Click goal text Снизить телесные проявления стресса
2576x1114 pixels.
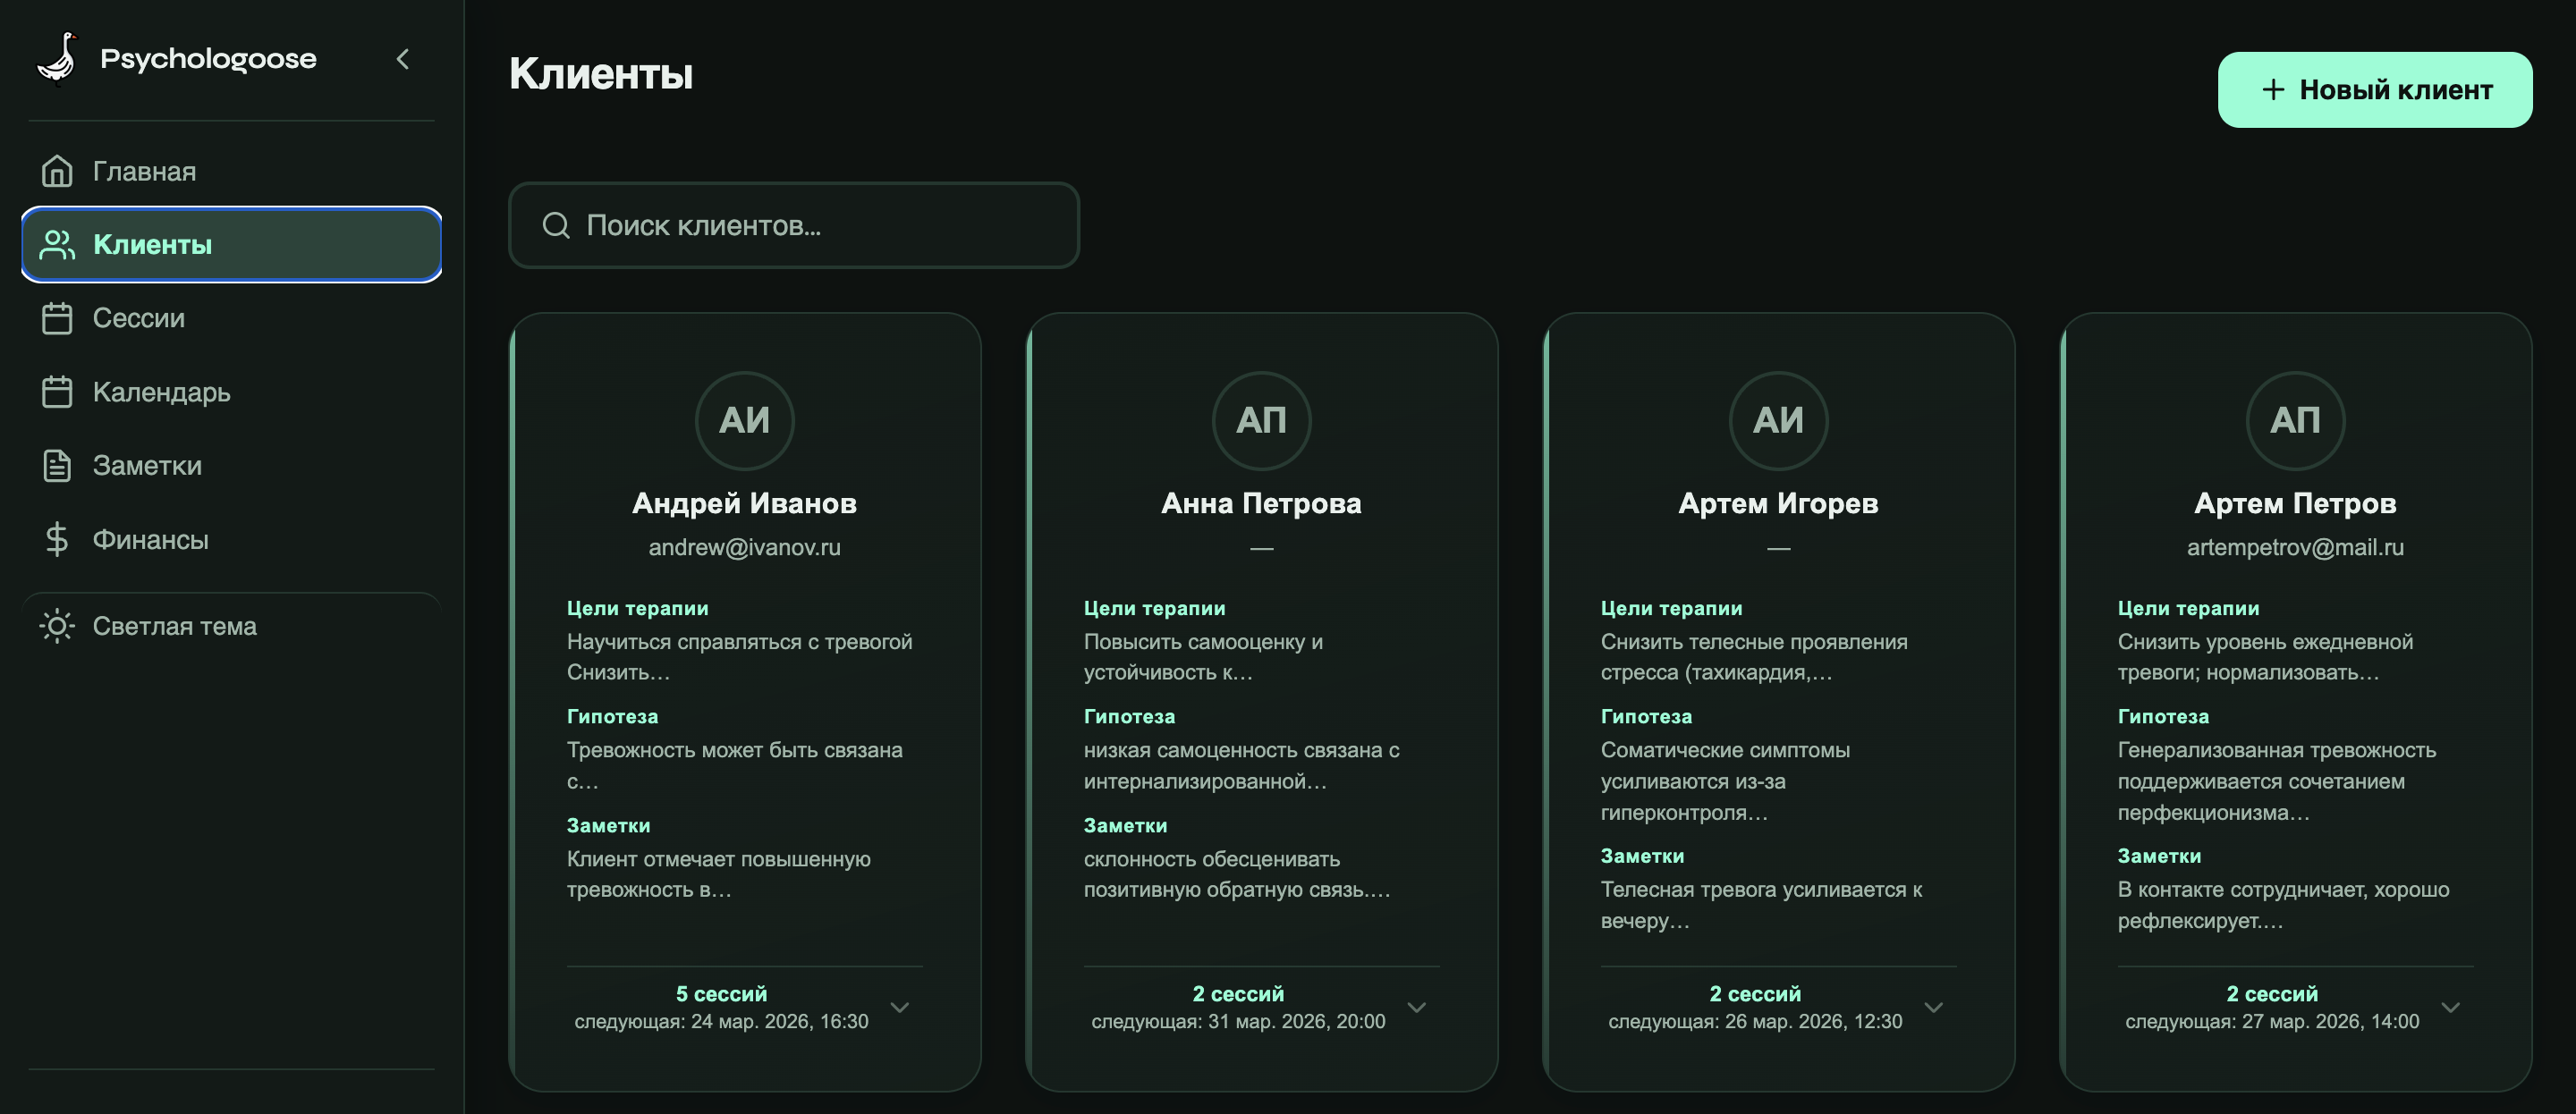[x=1754, y=657]
